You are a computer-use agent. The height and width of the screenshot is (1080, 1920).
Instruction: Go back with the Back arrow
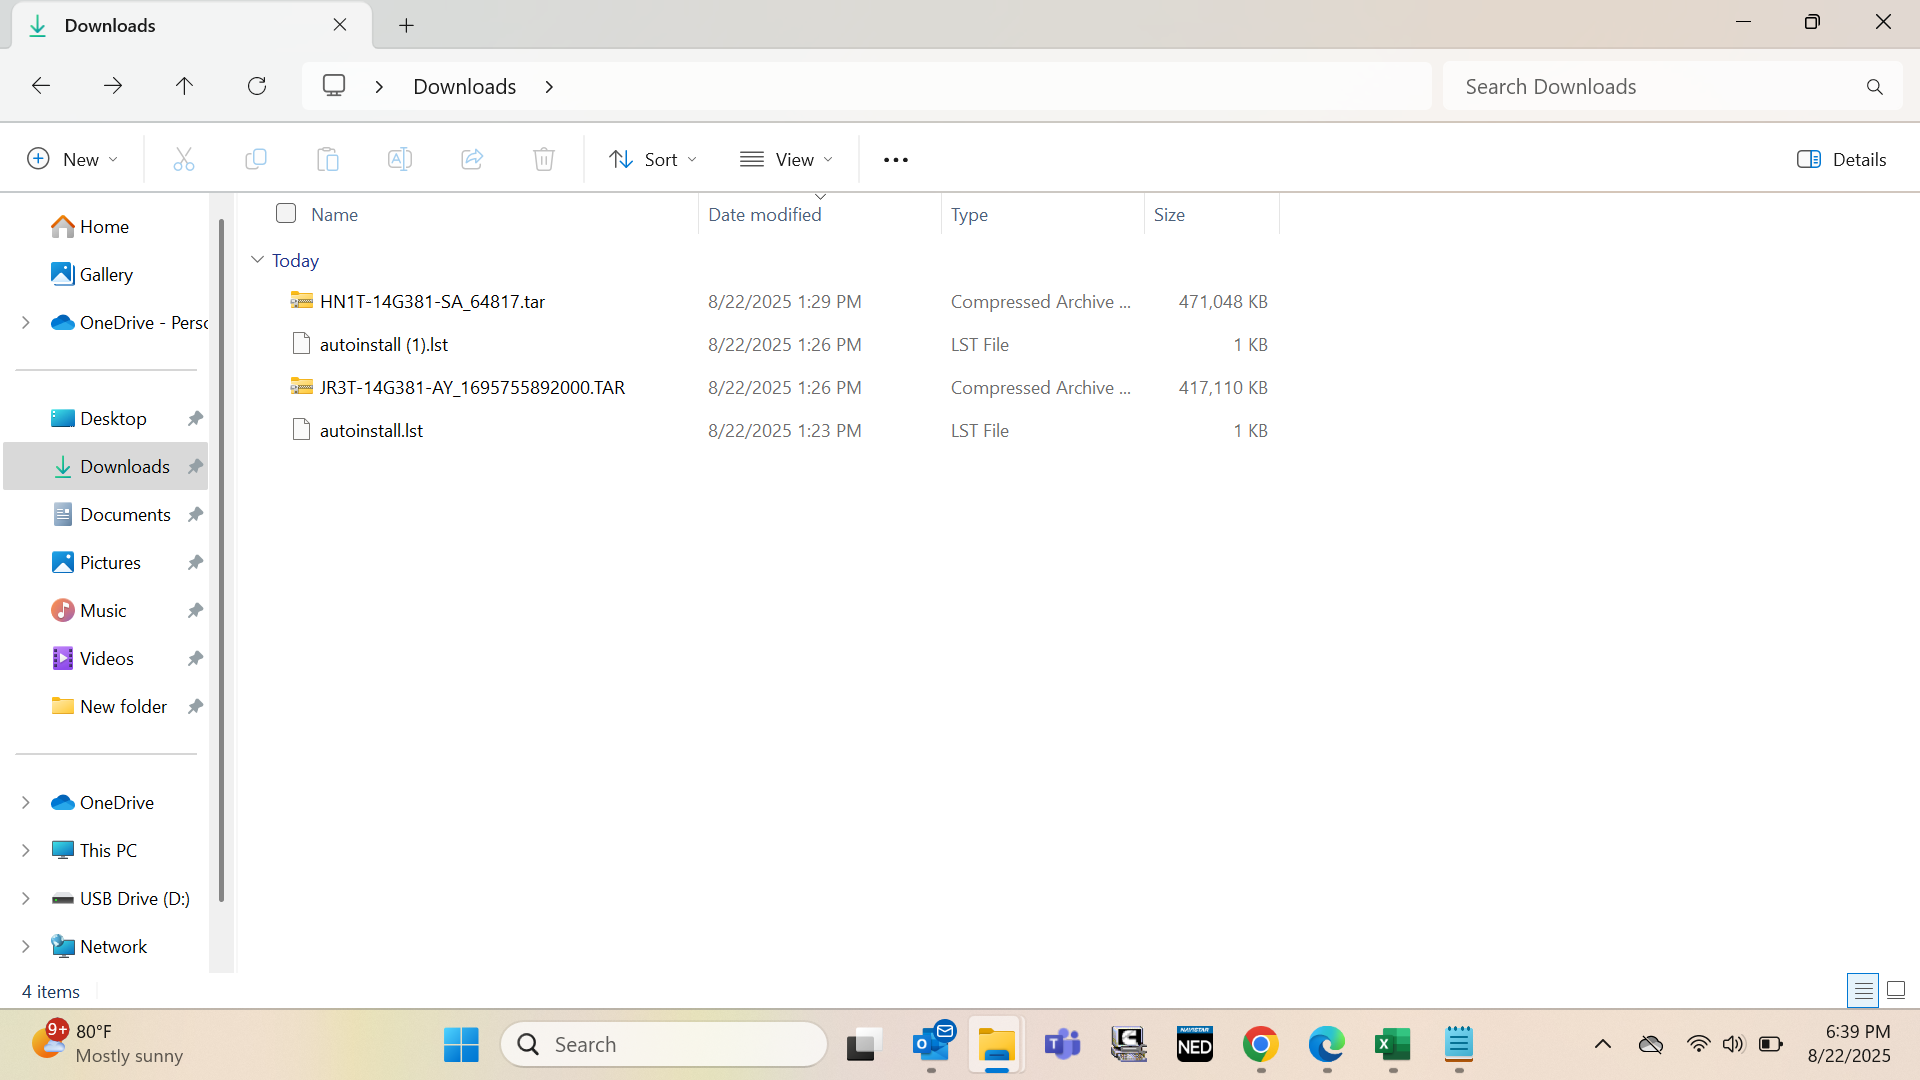tap(41, 86)
